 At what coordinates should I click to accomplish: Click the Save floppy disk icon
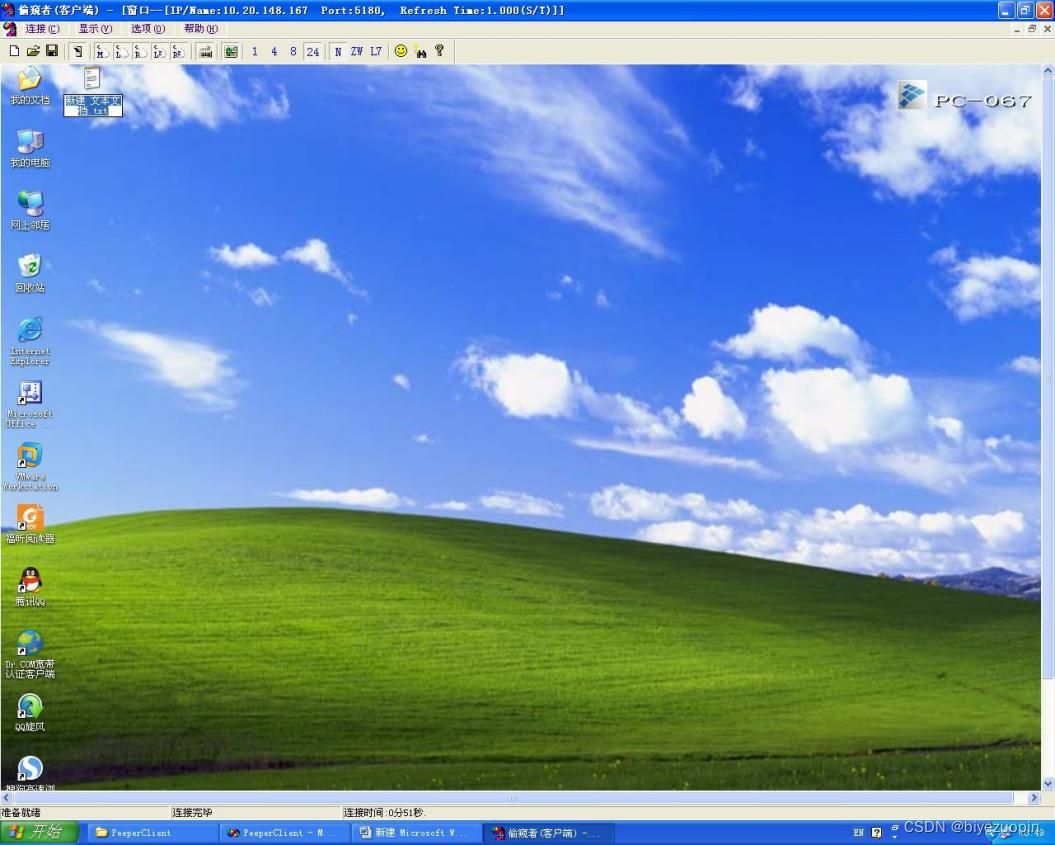[52, 51]
